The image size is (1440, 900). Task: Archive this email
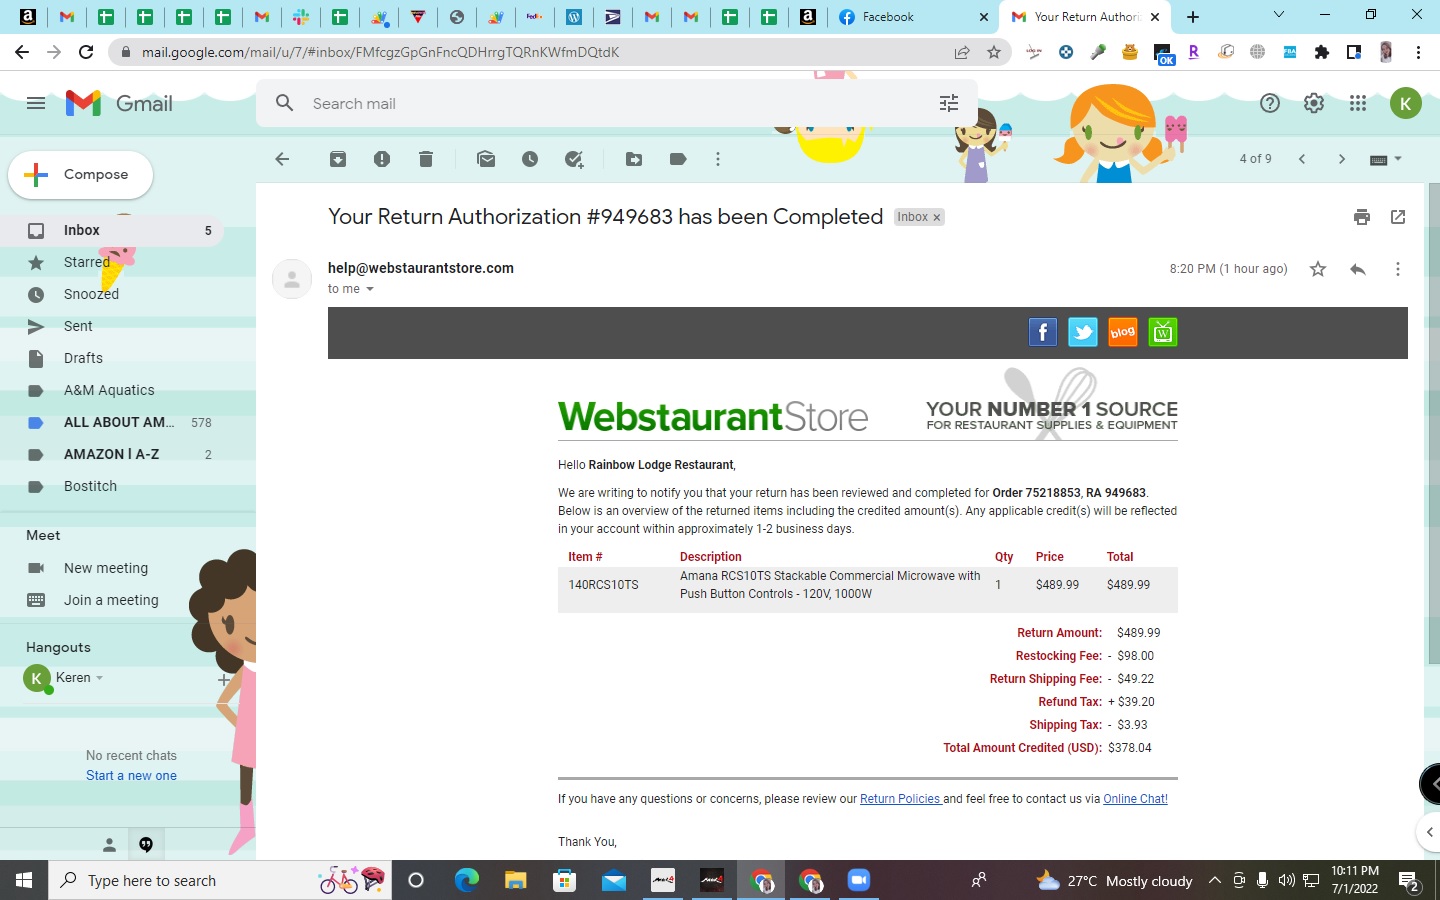tap(338, 159)
